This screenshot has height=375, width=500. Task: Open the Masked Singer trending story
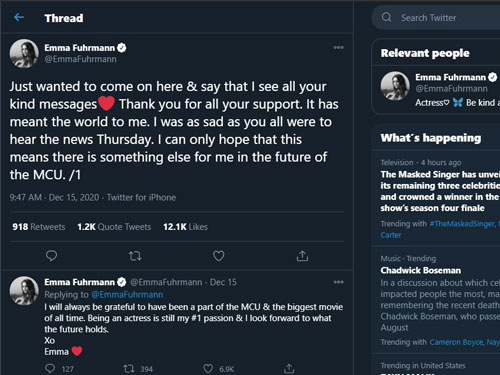point(439,191)
